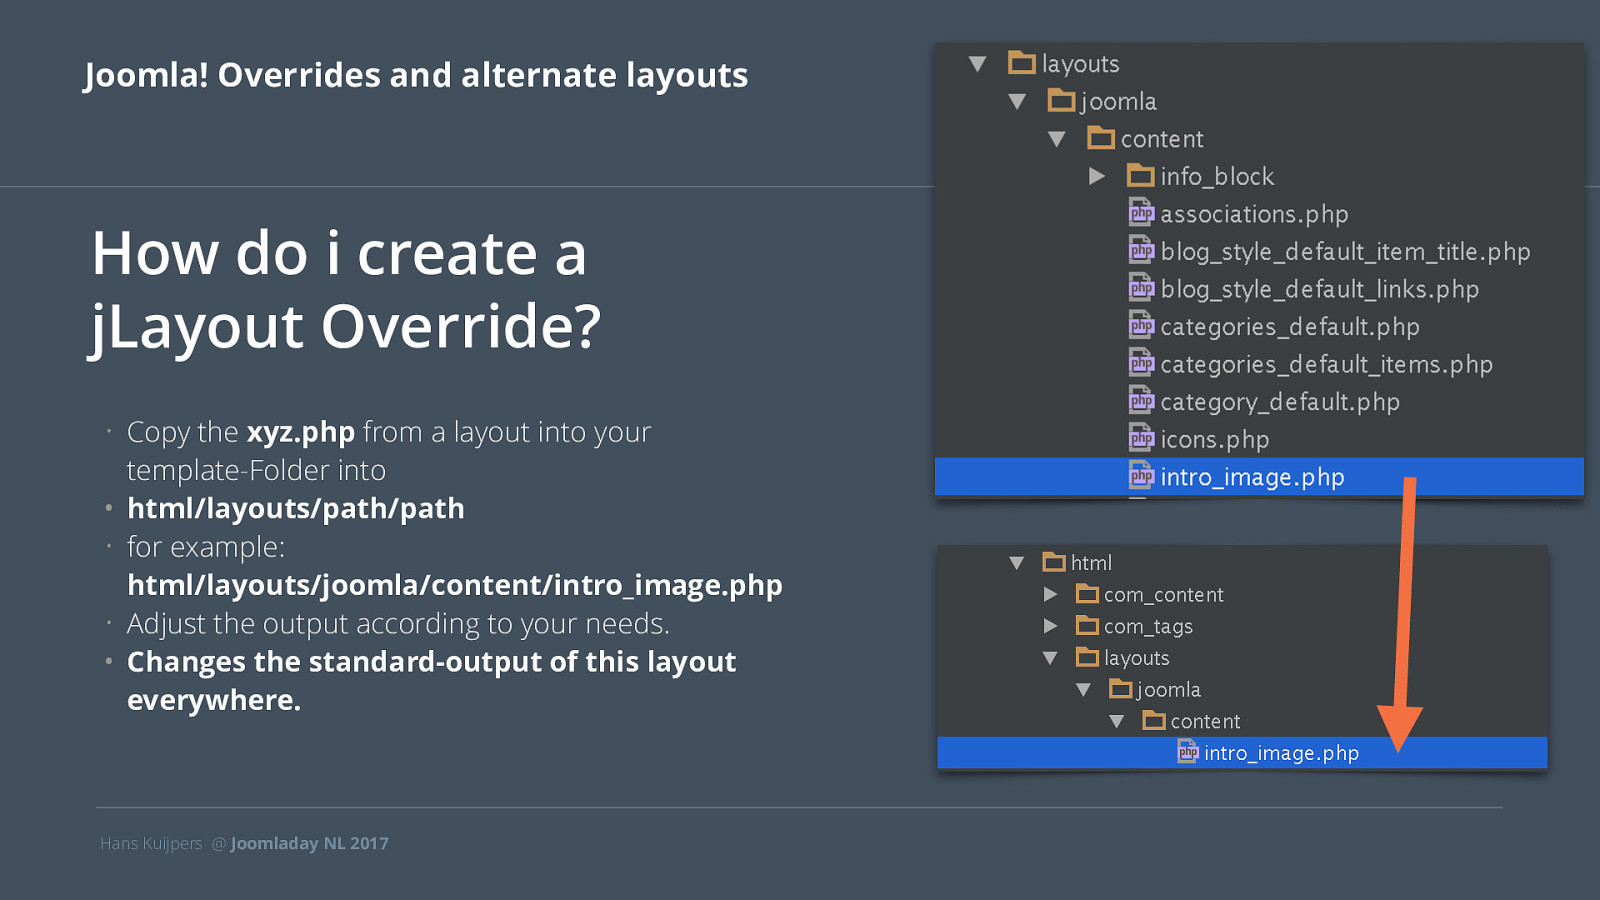Collapse the joomla folder under top layouts

pyautogui.click(x=1017, y=102)
